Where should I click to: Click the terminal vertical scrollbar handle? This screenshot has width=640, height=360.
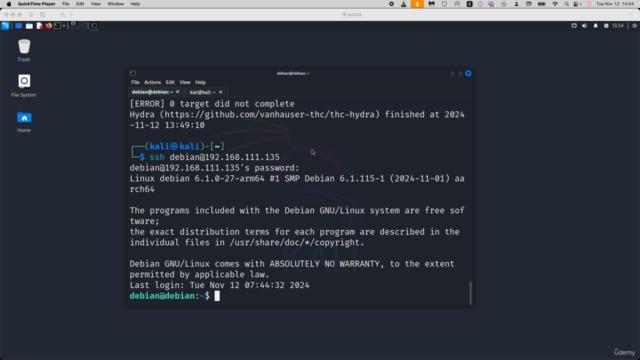[470, 293]
